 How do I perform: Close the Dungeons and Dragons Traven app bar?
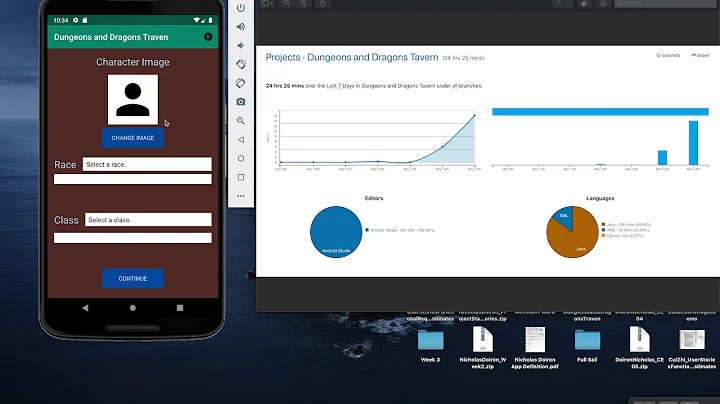pos(208,37)
